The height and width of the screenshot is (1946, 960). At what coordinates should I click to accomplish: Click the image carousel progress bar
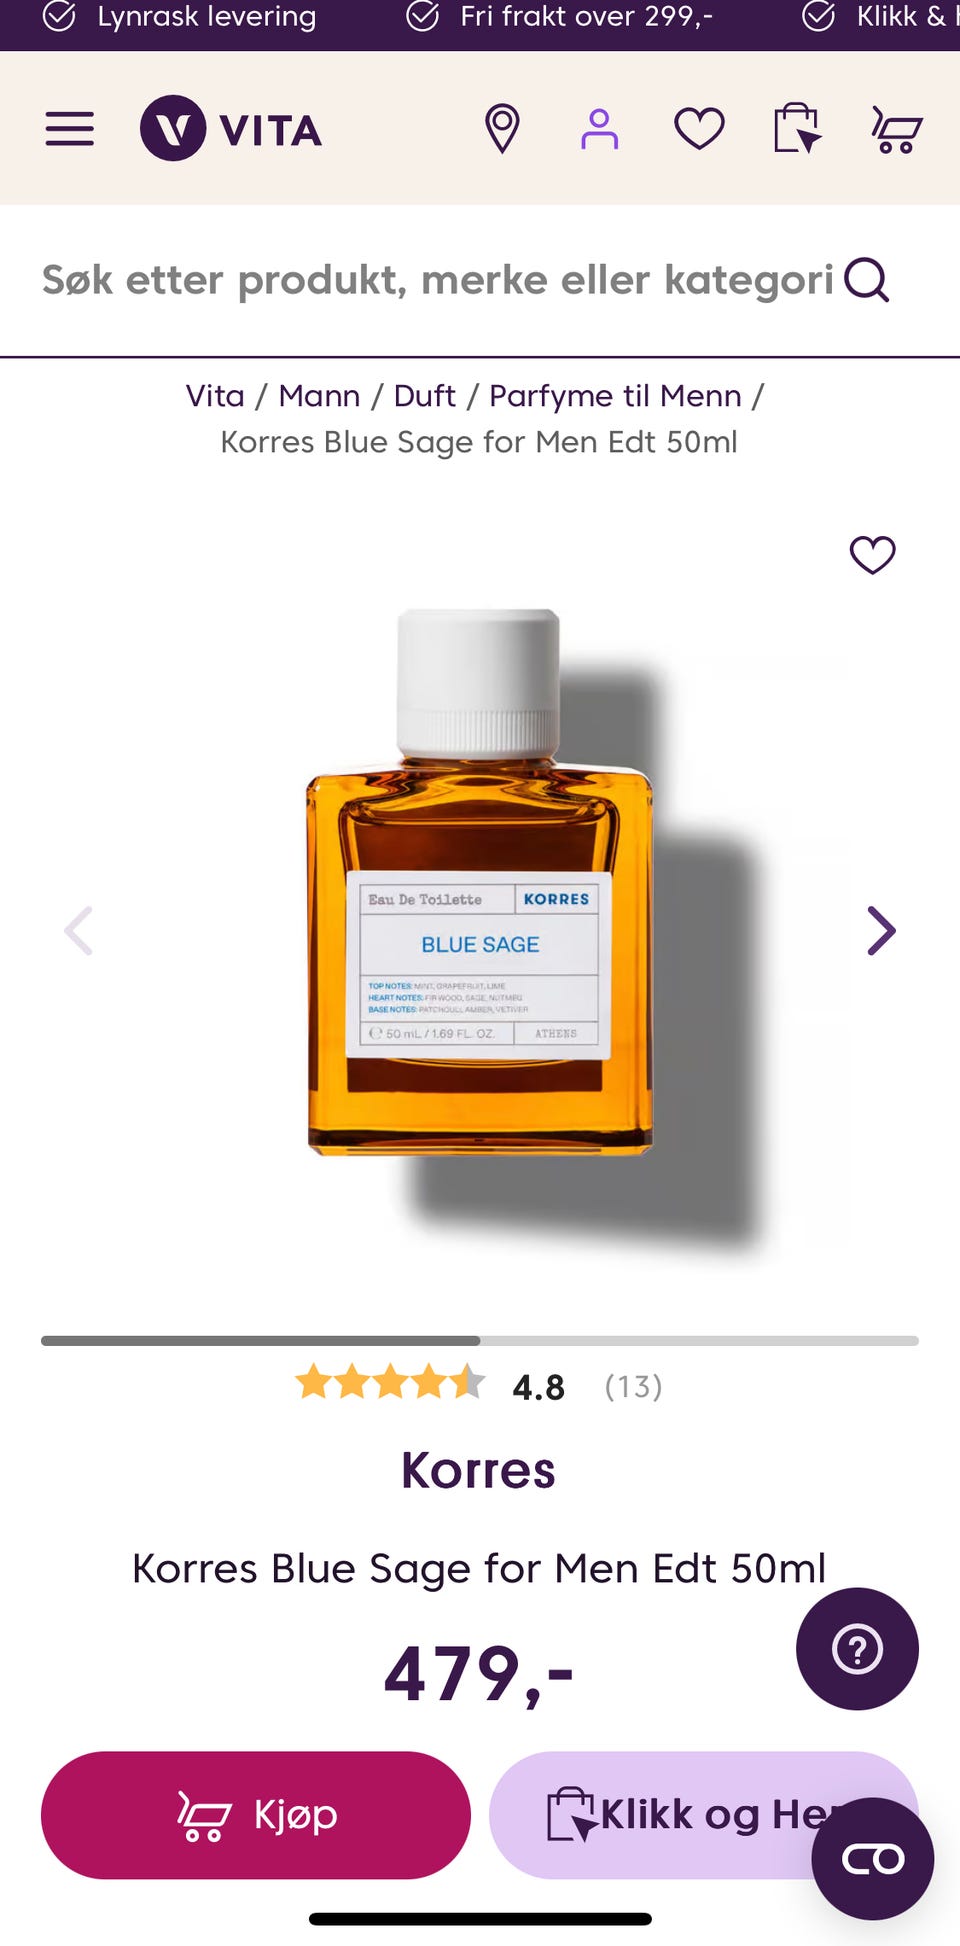pos(480,1341)
